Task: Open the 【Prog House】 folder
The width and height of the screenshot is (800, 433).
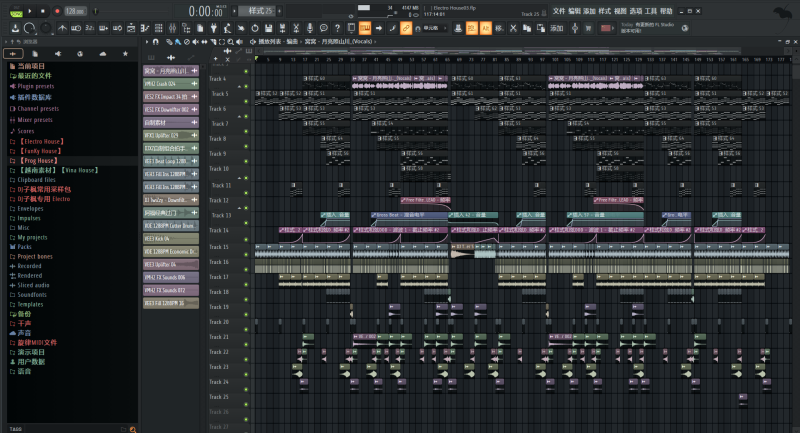Action: [38, 161]
